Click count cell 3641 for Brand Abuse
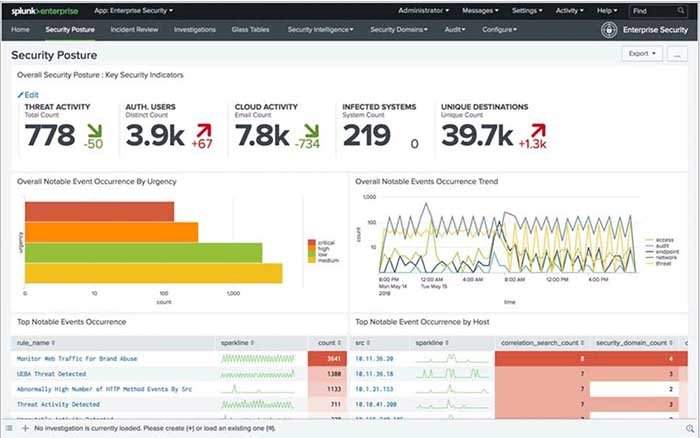This screenshot has height=438, width=700. click(x=327, y=359)
